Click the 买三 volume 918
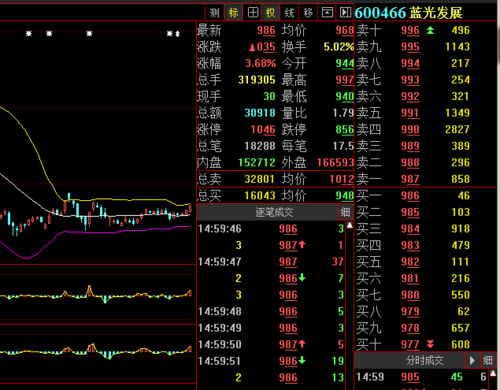 click(461, 229)
